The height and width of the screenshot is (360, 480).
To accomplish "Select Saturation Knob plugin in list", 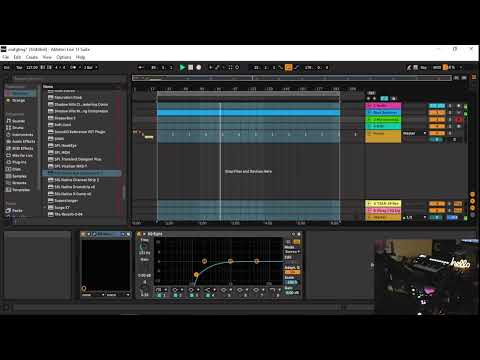I will (x=68, y=97).
